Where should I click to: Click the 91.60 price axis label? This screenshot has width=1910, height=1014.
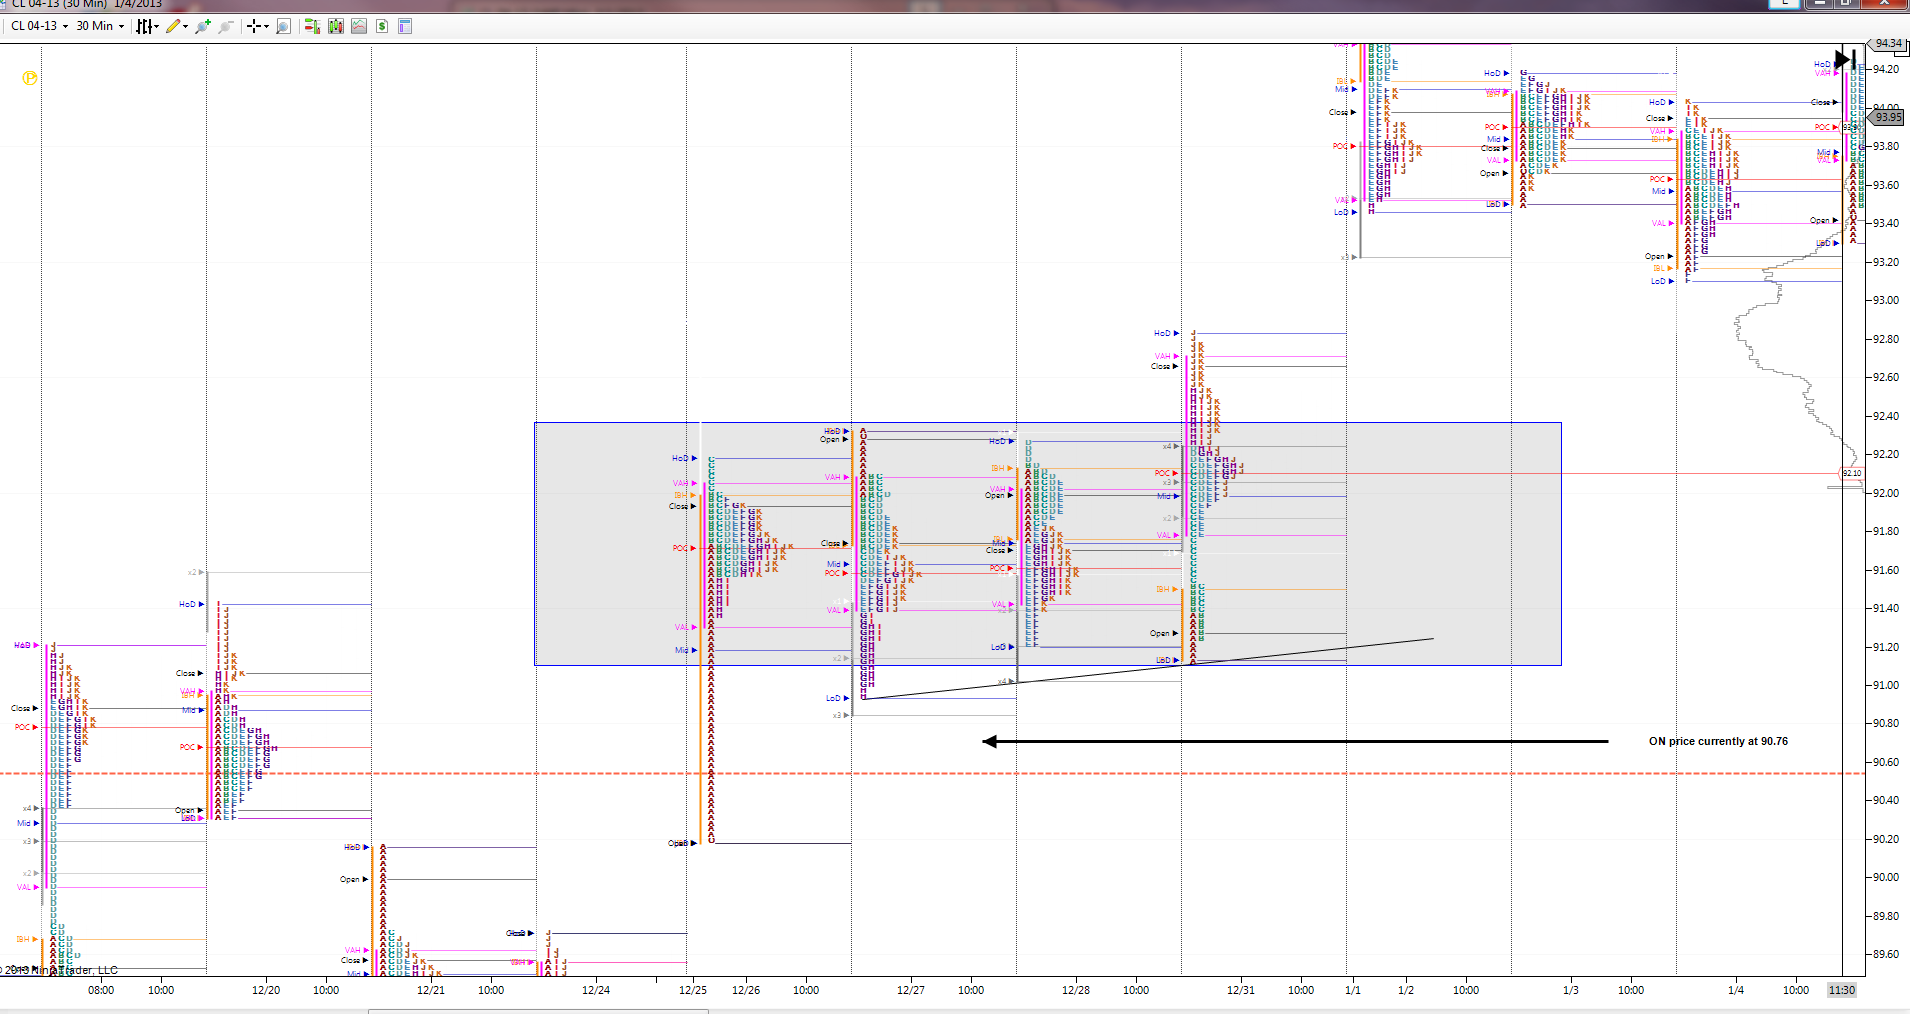1886,570
